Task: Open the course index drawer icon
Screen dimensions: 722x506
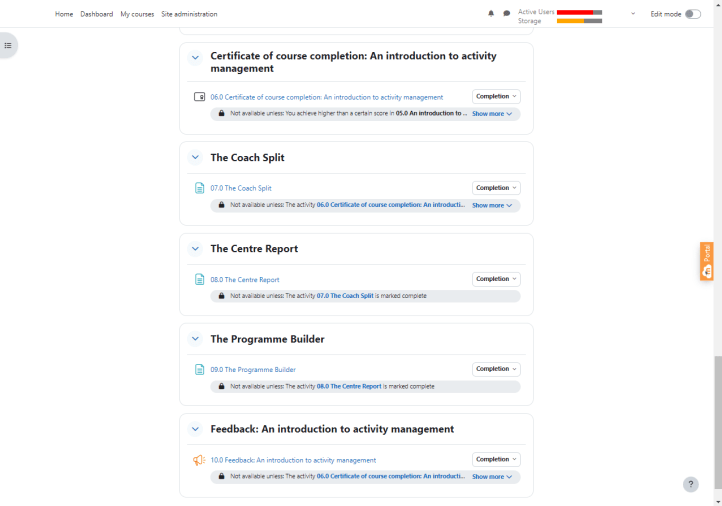Action: pyautogui.click(x=8, y=45)
